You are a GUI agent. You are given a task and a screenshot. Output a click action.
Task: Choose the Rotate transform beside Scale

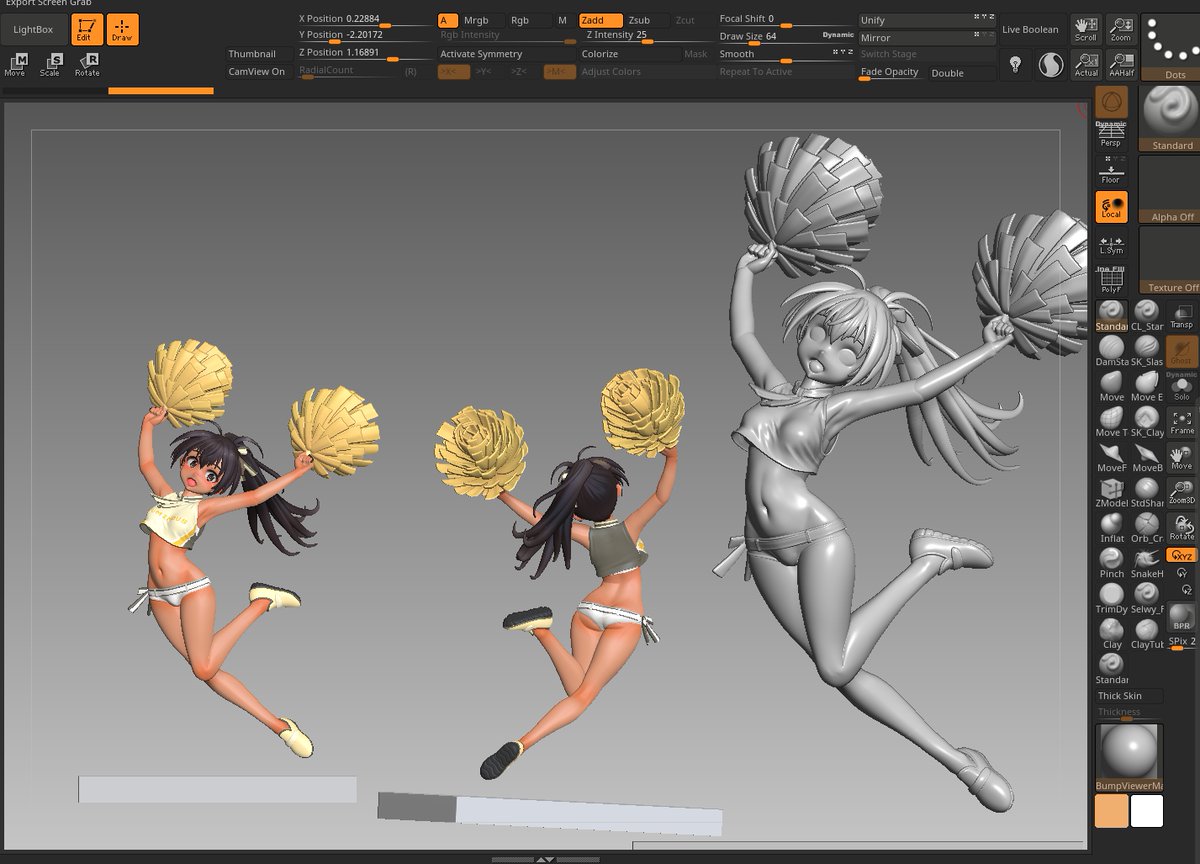pos(87,65)
